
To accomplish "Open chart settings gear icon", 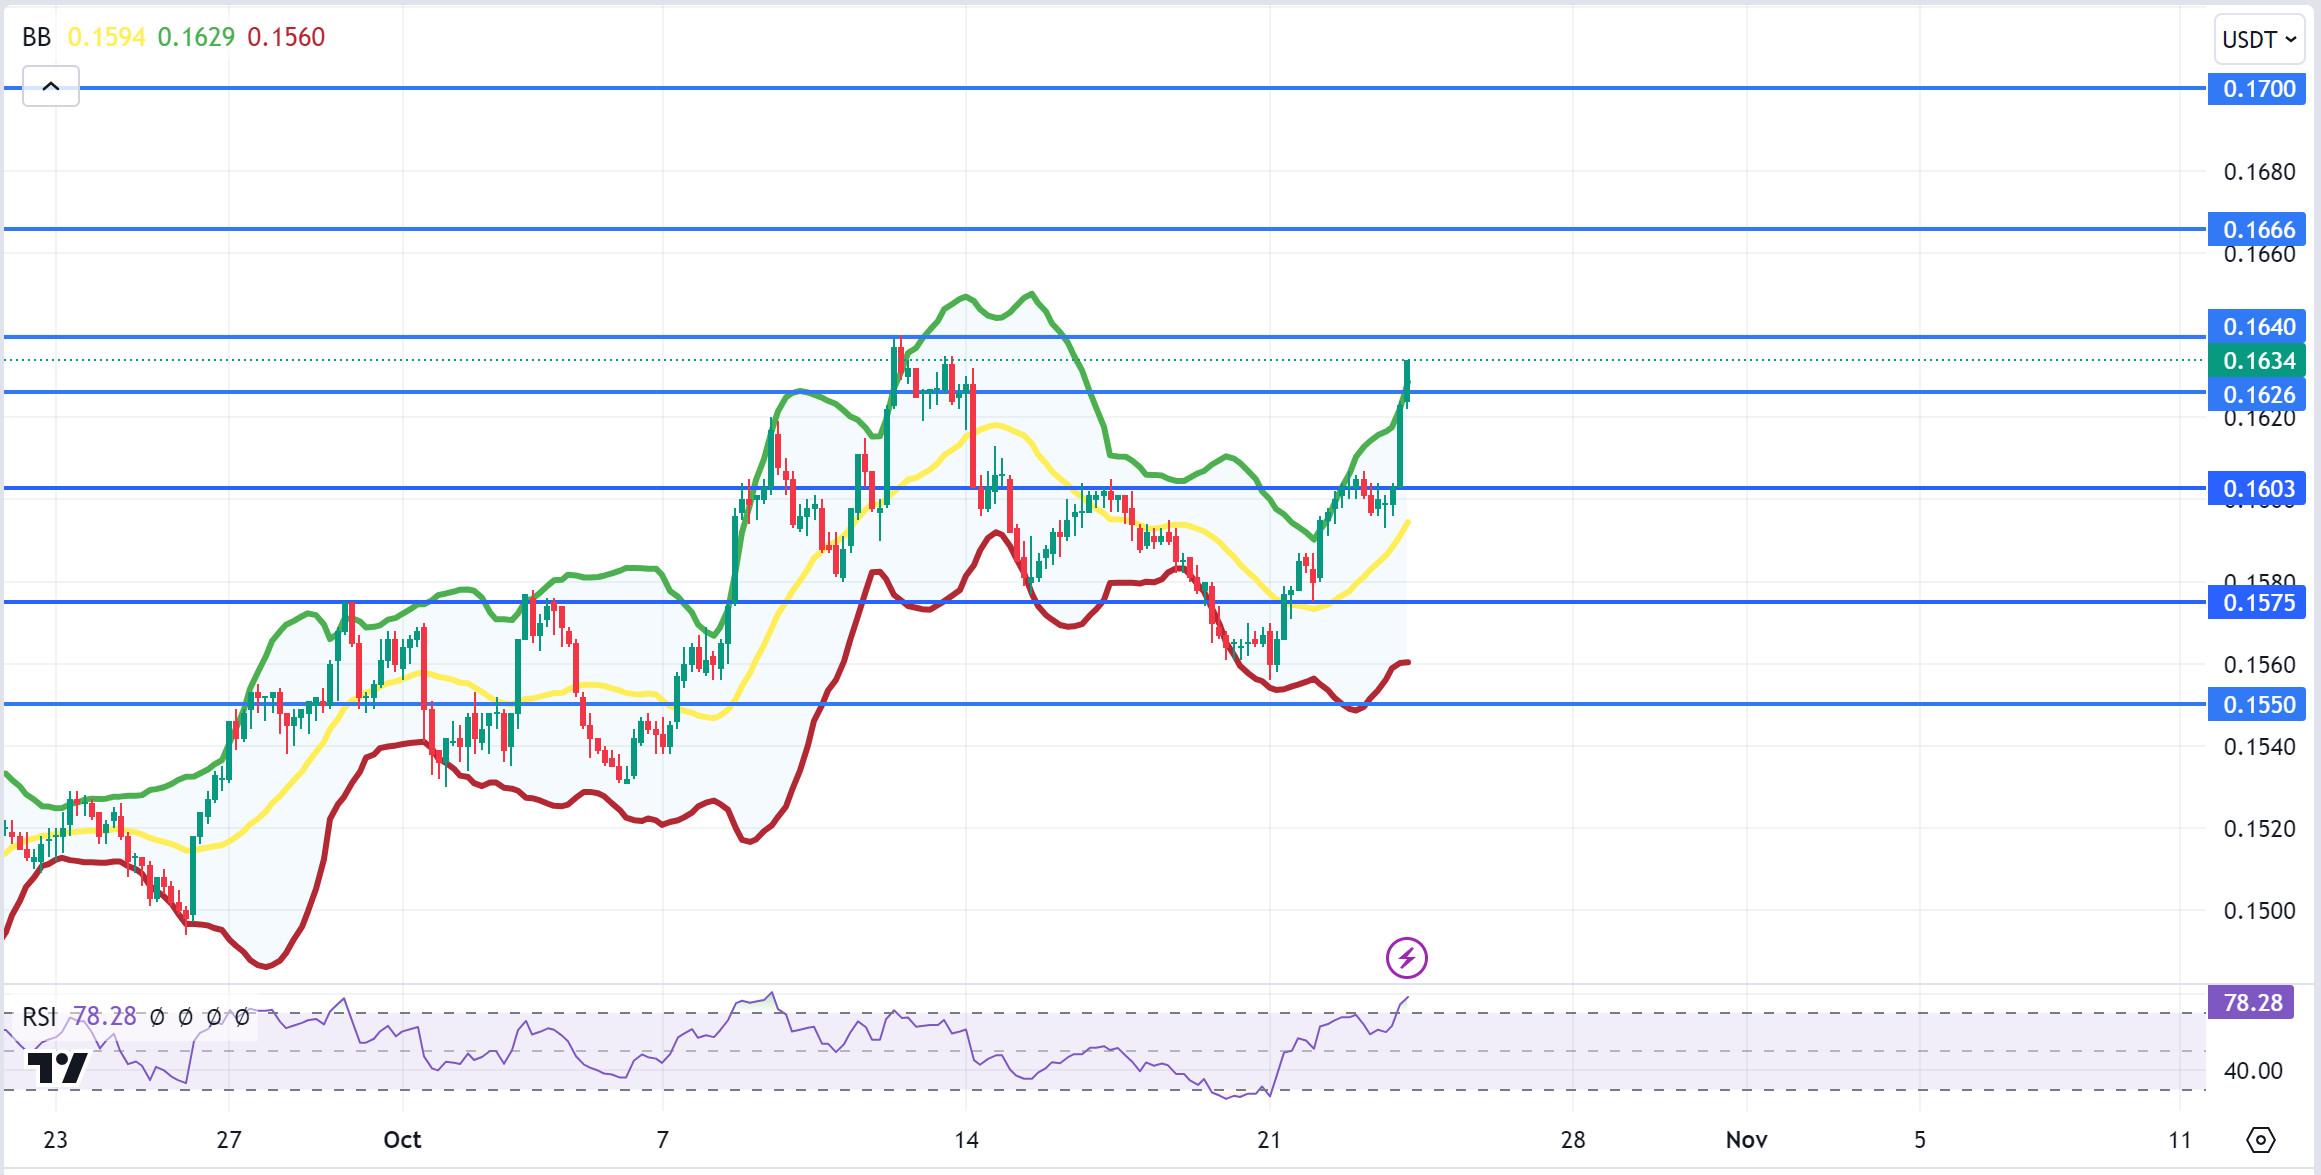I will click(x=2260, y=1140).
